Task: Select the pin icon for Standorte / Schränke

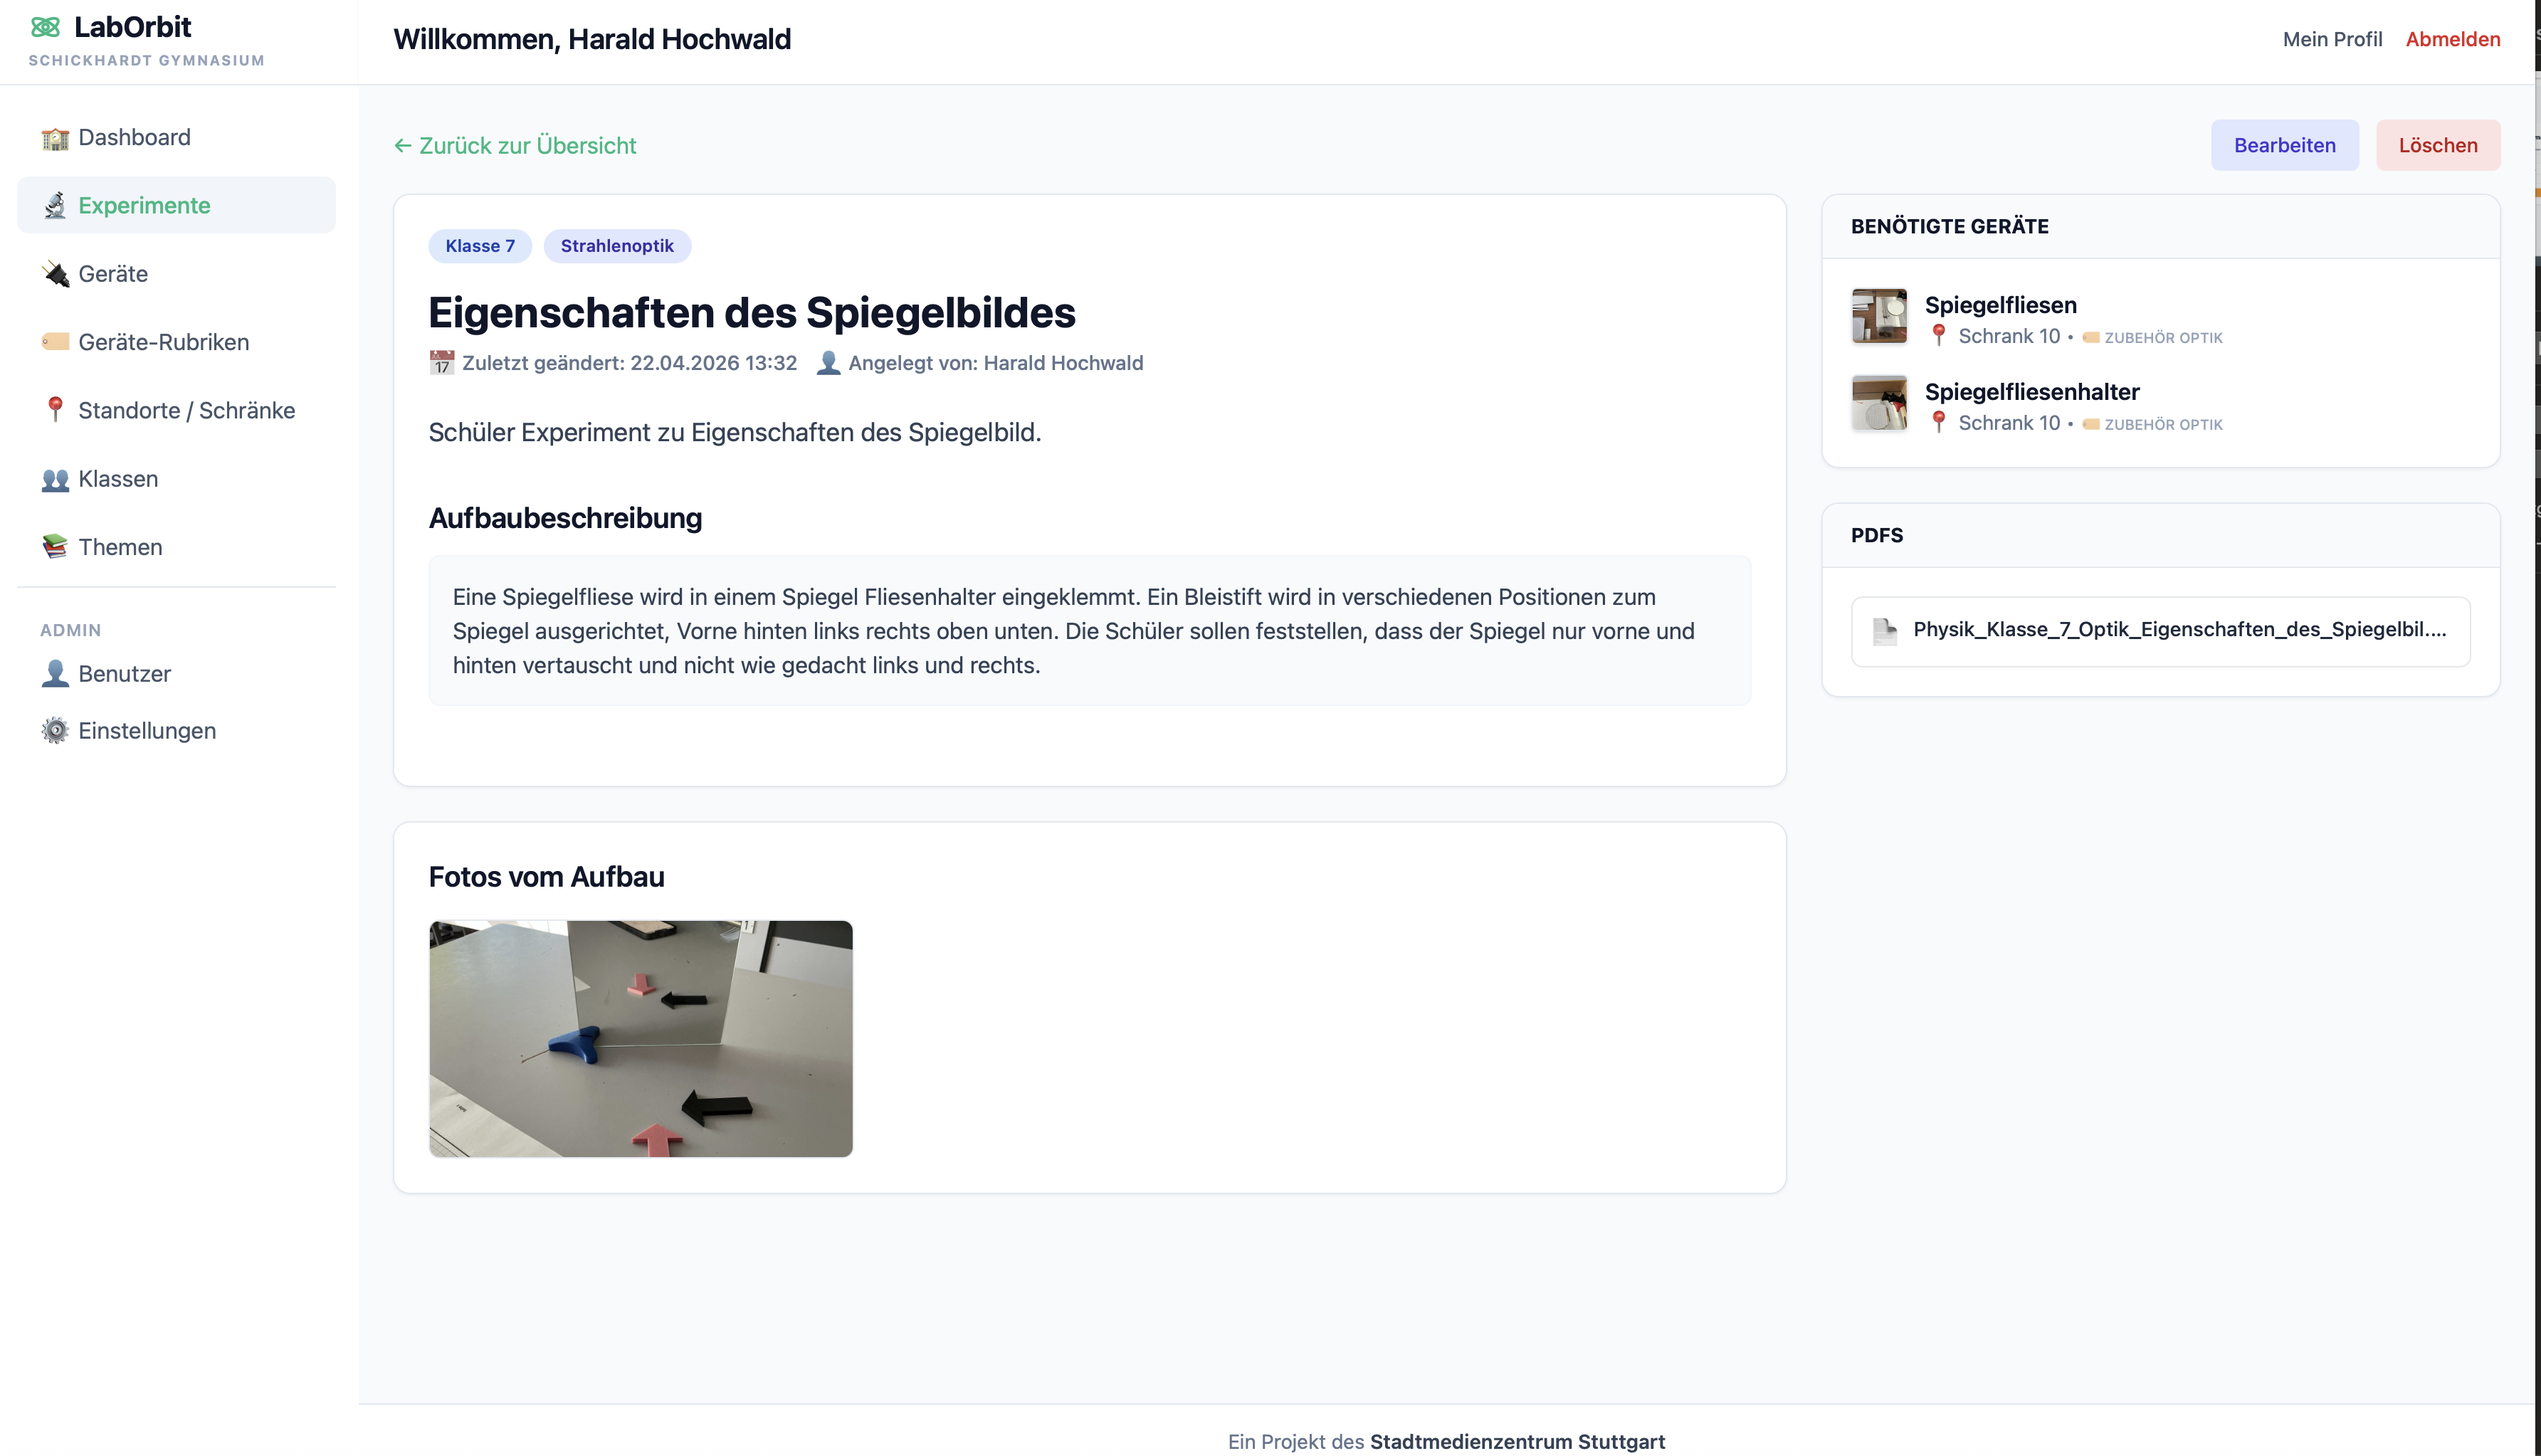Action: coord(54,410)
